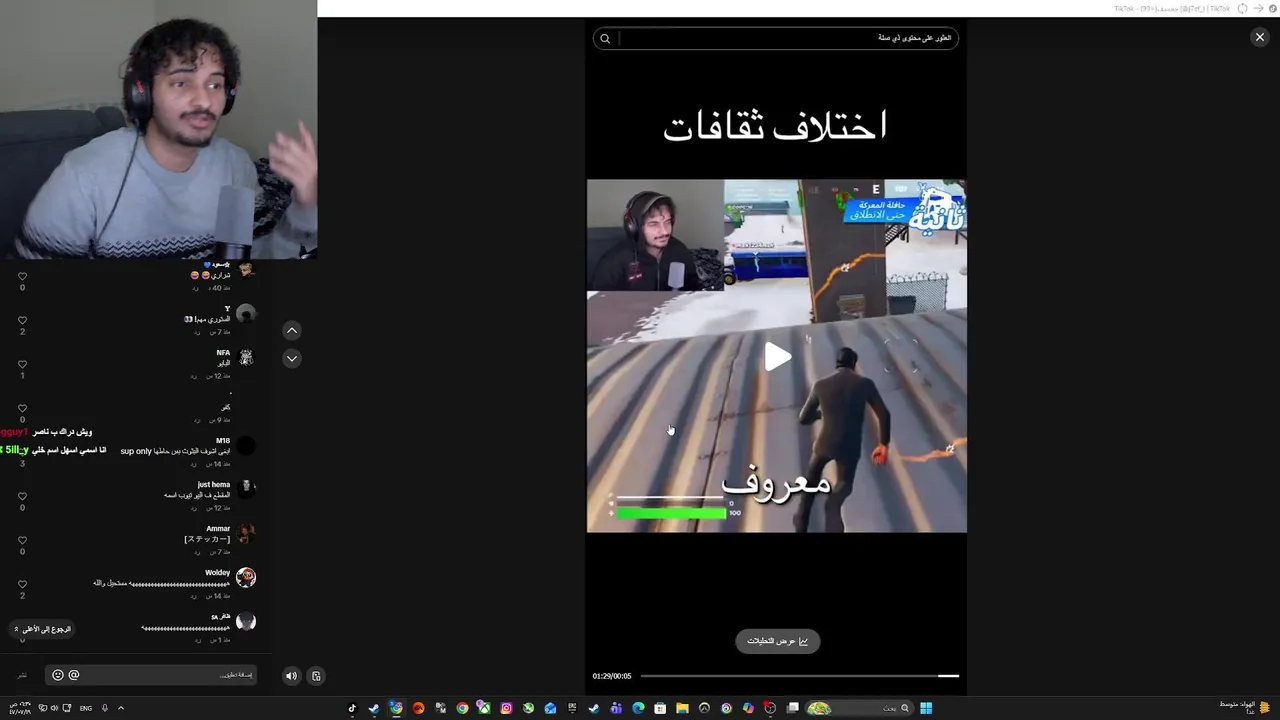1280x720 pixels.
Task: Close the TikTok video viewer
Action: click(1259, 37)
